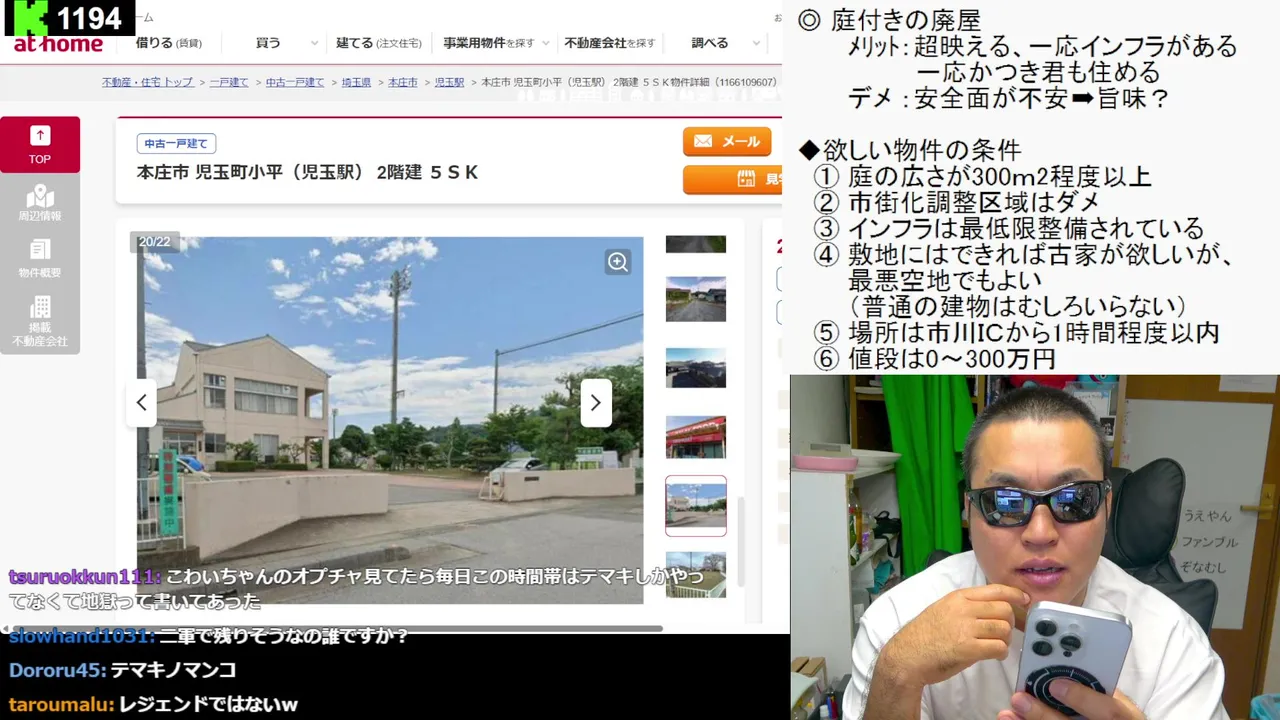The height and width of the screenshot is (720, 1280).
Task: Follow the 埼玉県 breadcrumb link
Action: point(356,82)
